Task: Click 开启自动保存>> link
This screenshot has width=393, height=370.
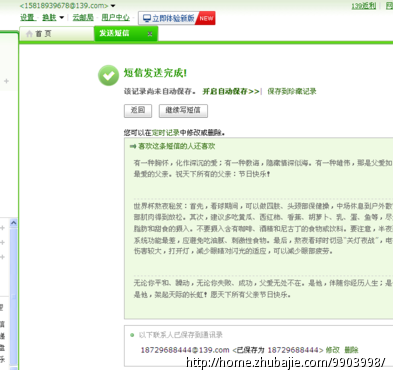Action: [231, 91]
